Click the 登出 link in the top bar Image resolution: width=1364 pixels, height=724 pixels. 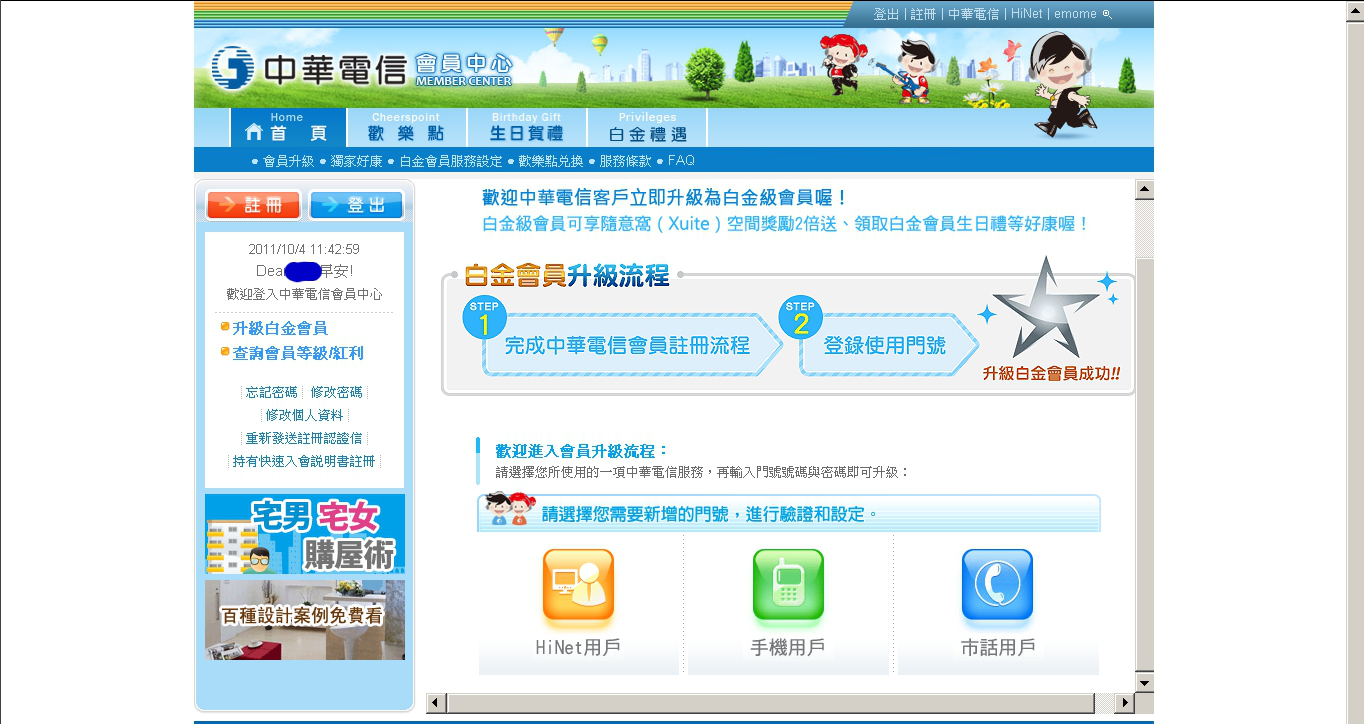point(886,14)
